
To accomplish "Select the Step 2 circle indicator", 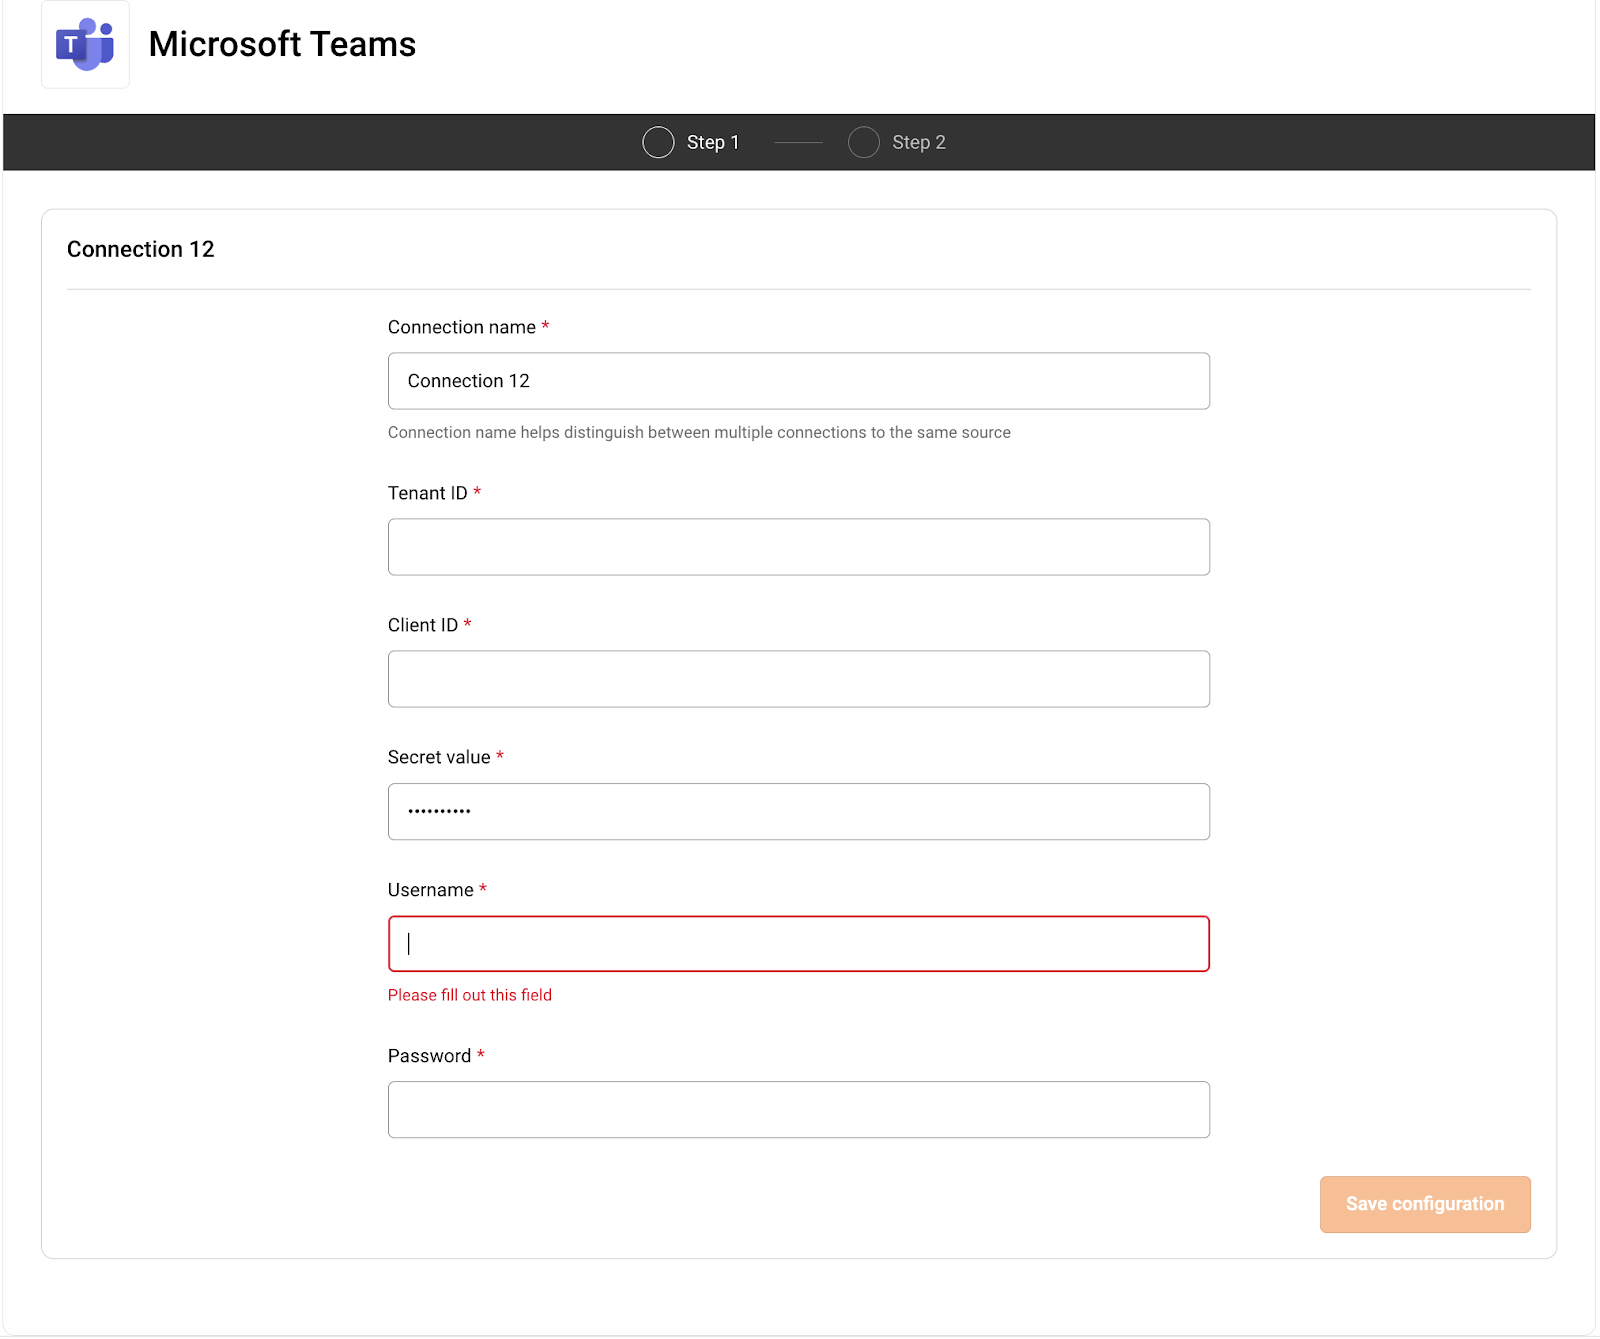I will [864, 142].
